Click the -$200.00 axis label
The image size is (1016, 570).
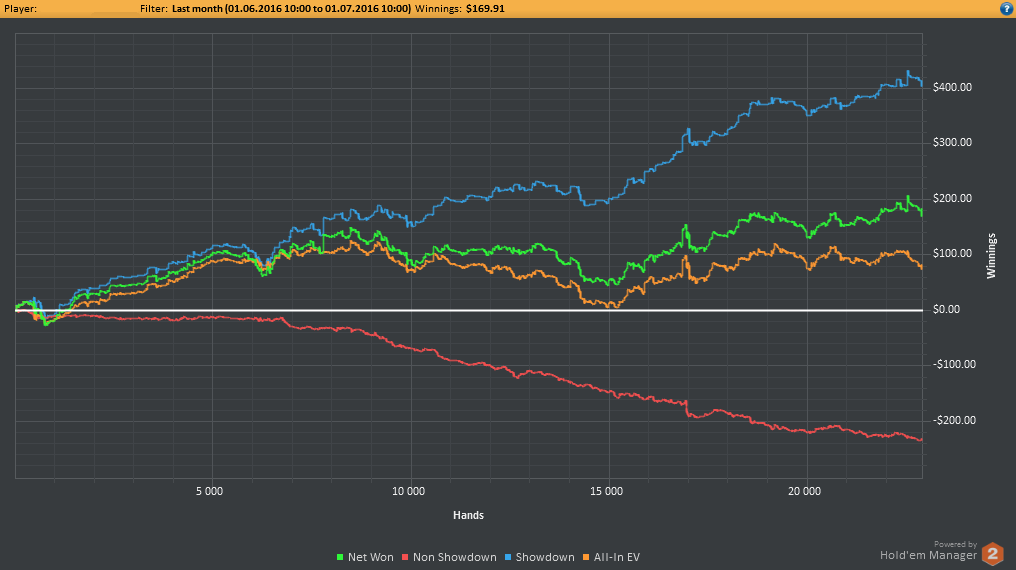pos(954,420)
